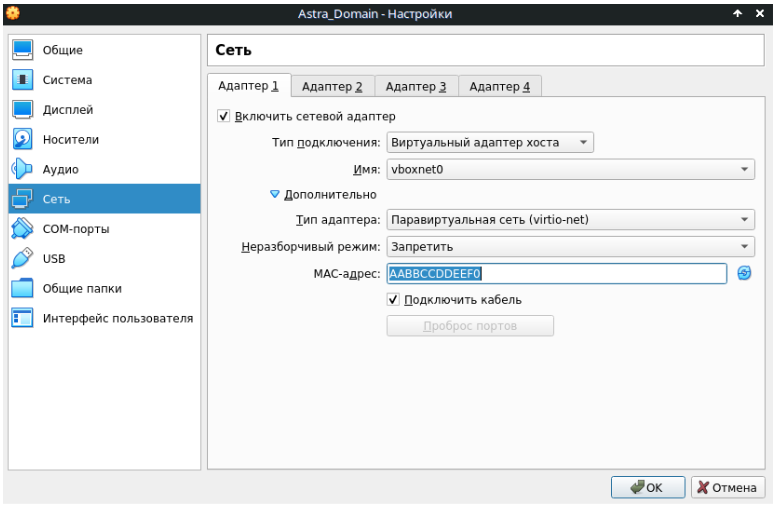Click the generate new MAC address icon
Image resolution: width=778 pixels, height=508 pixels.
[744, 273]
